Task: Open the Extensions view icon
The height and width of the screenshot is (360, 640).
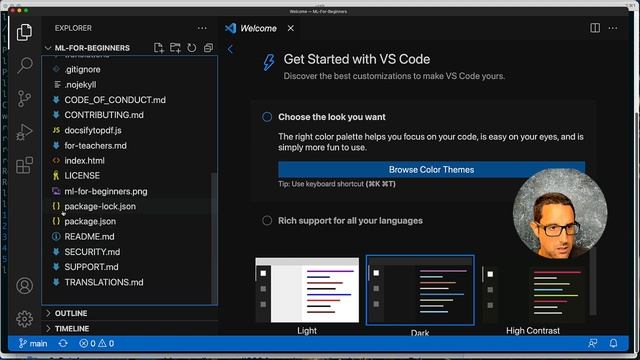Action: coord(24,165)
